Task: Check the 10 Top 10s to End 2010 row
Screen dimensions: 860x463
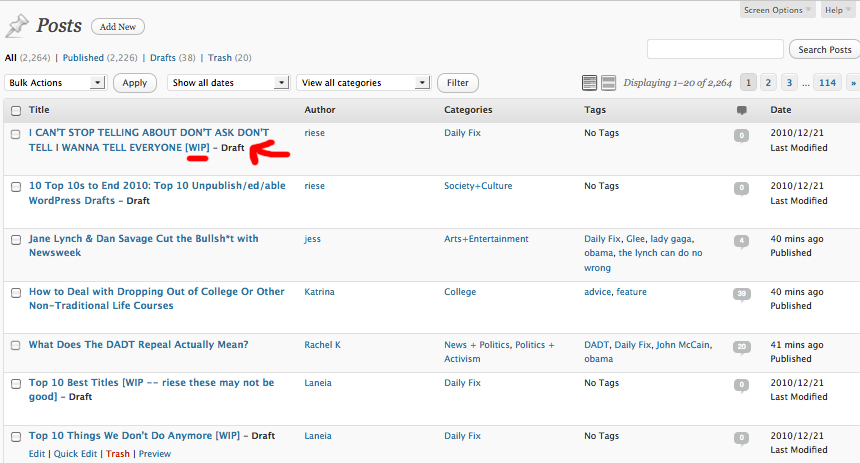Action: (x=16, y=187)
